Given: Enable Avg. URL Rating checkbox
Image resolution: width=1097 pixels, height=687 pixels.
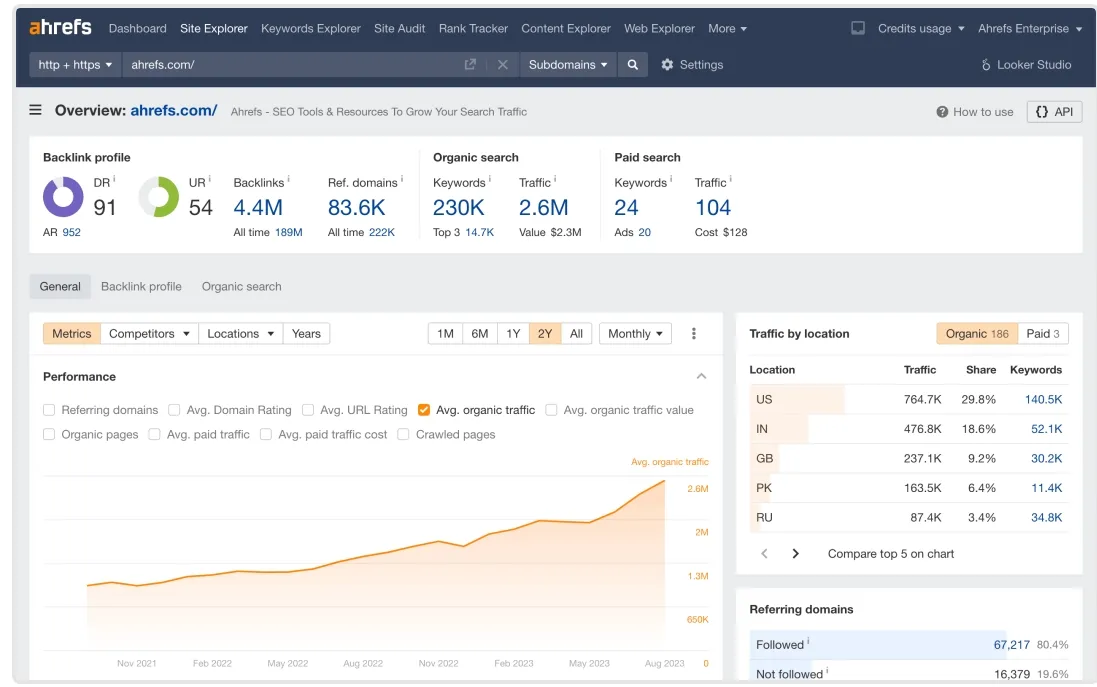Looking at the screenshot, I should 308,410.
